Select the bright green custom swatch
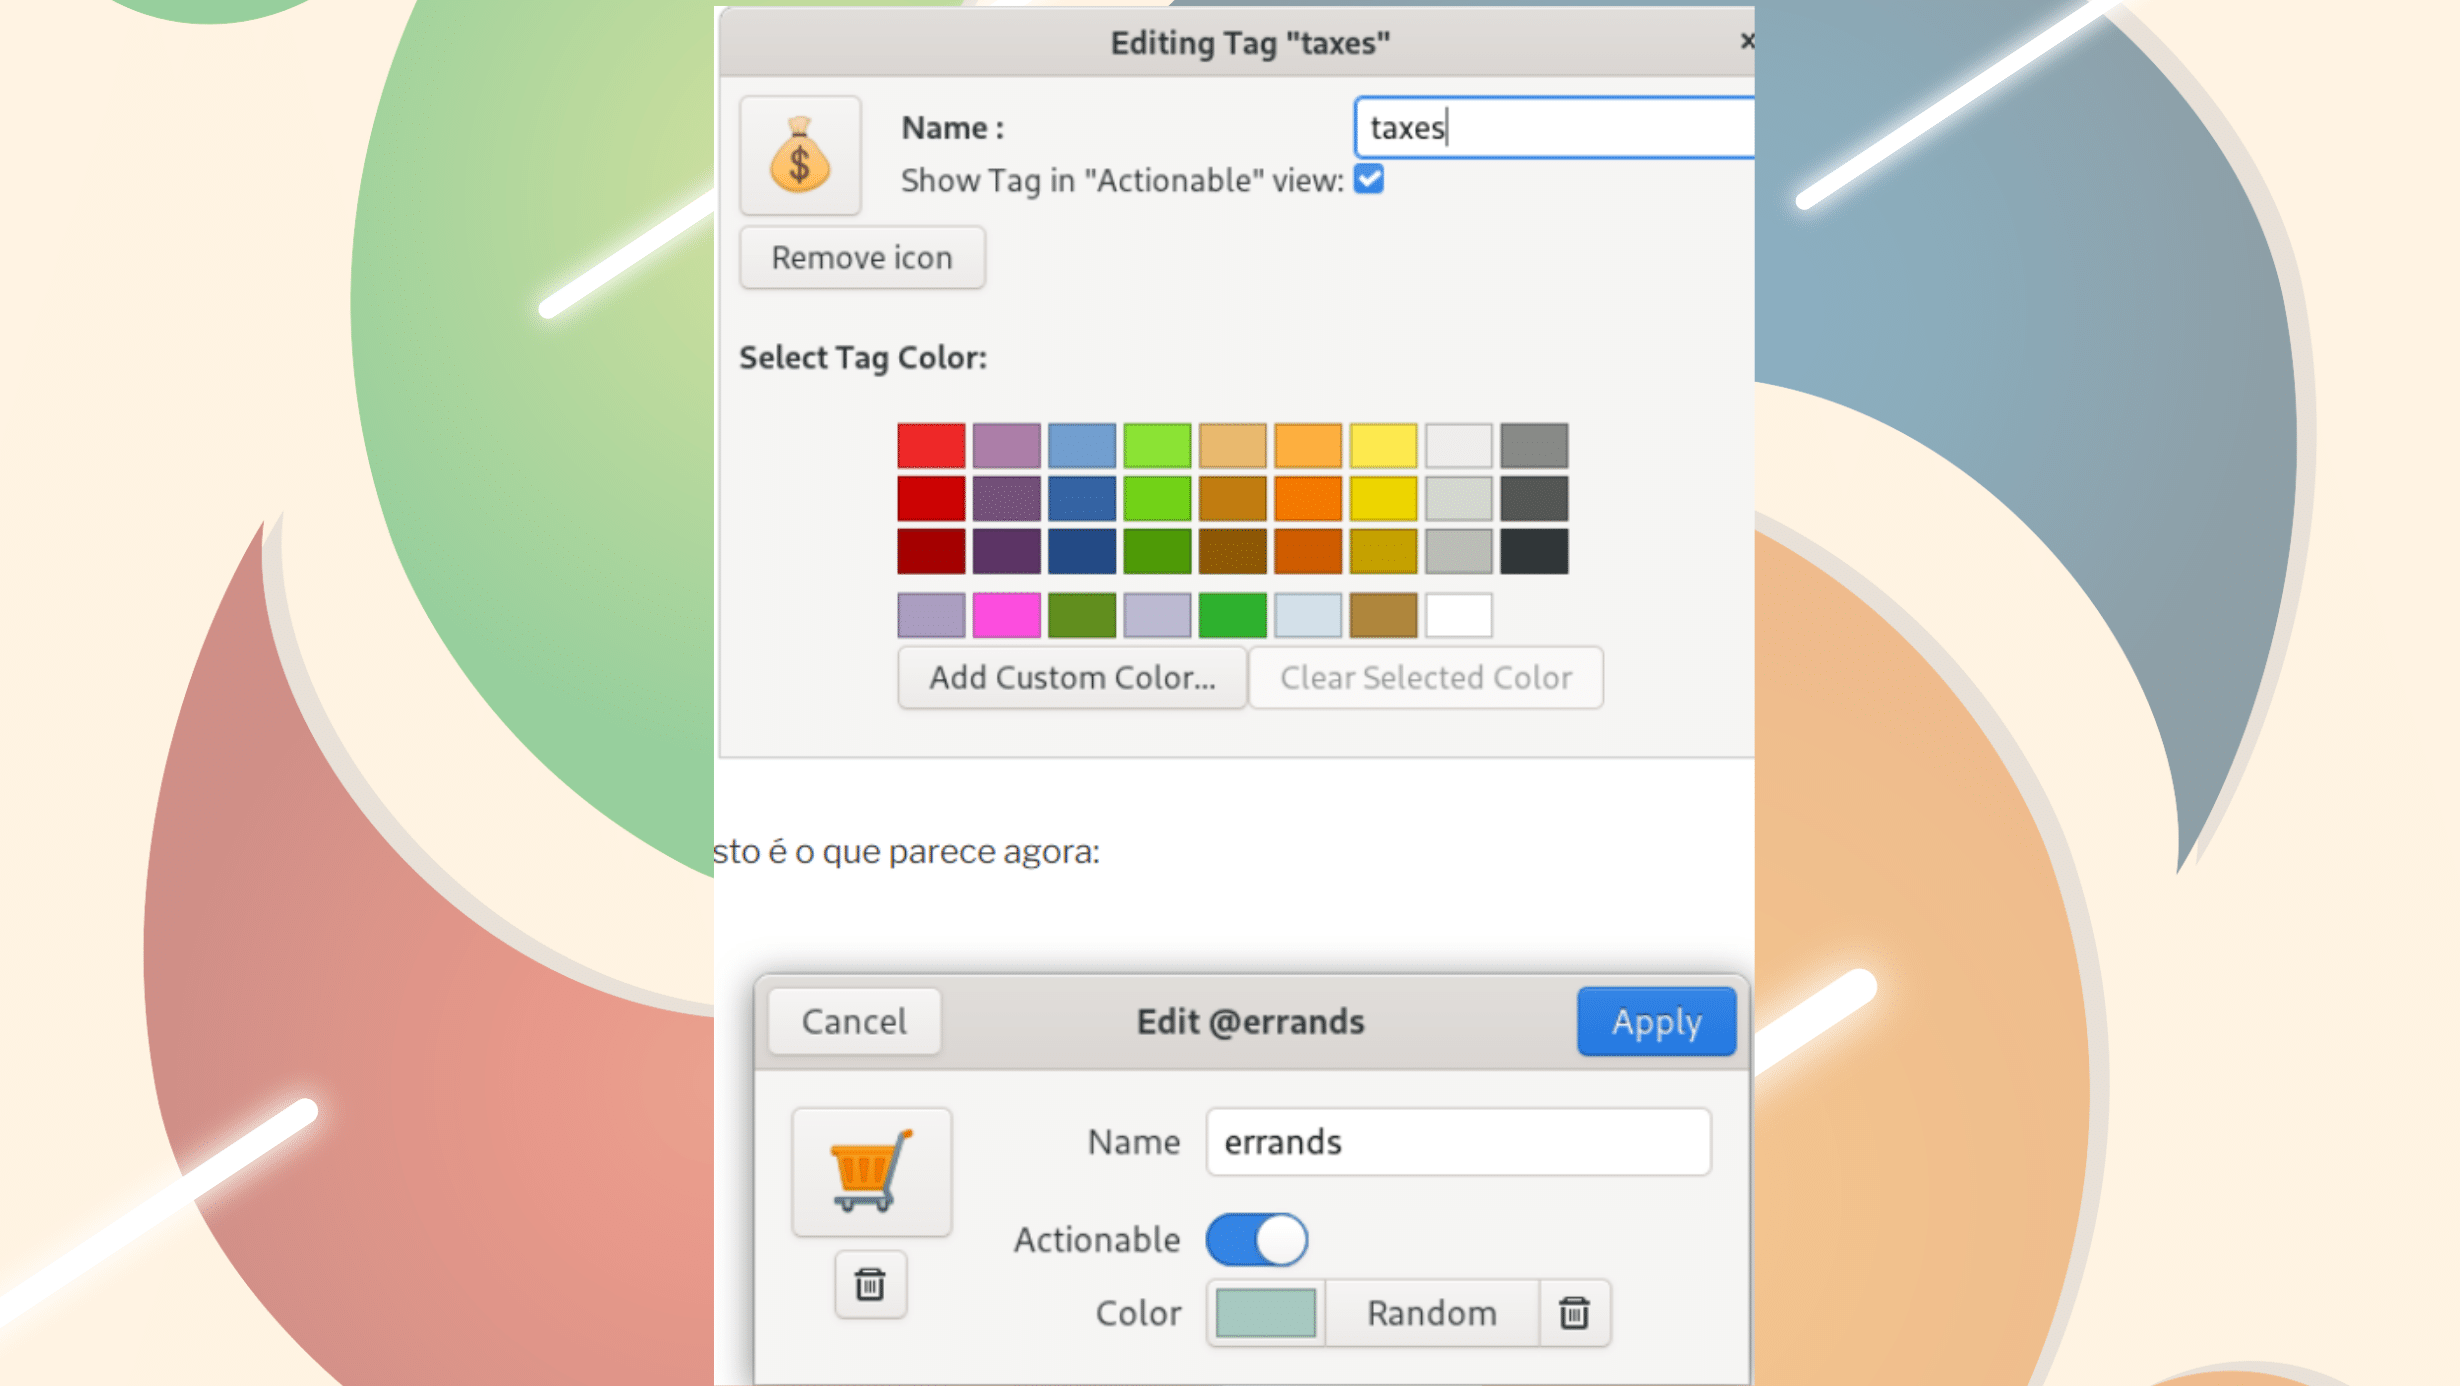Image resolution: width=2460 pixels, height=1386 pixels. [1233, 615]
